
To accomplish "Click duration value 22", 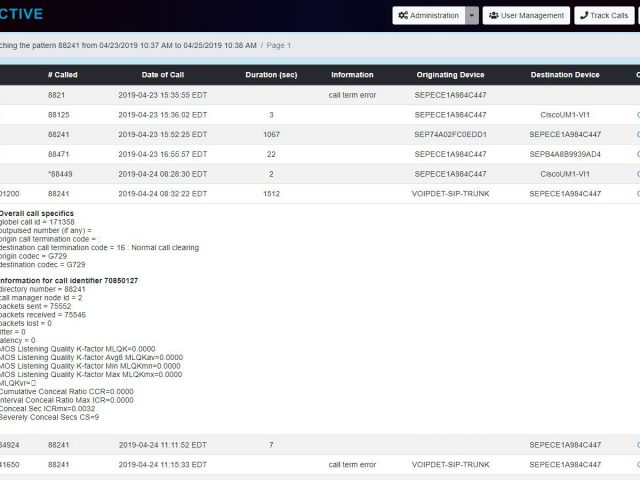I will pyautogui.click(x=271, y=154).
